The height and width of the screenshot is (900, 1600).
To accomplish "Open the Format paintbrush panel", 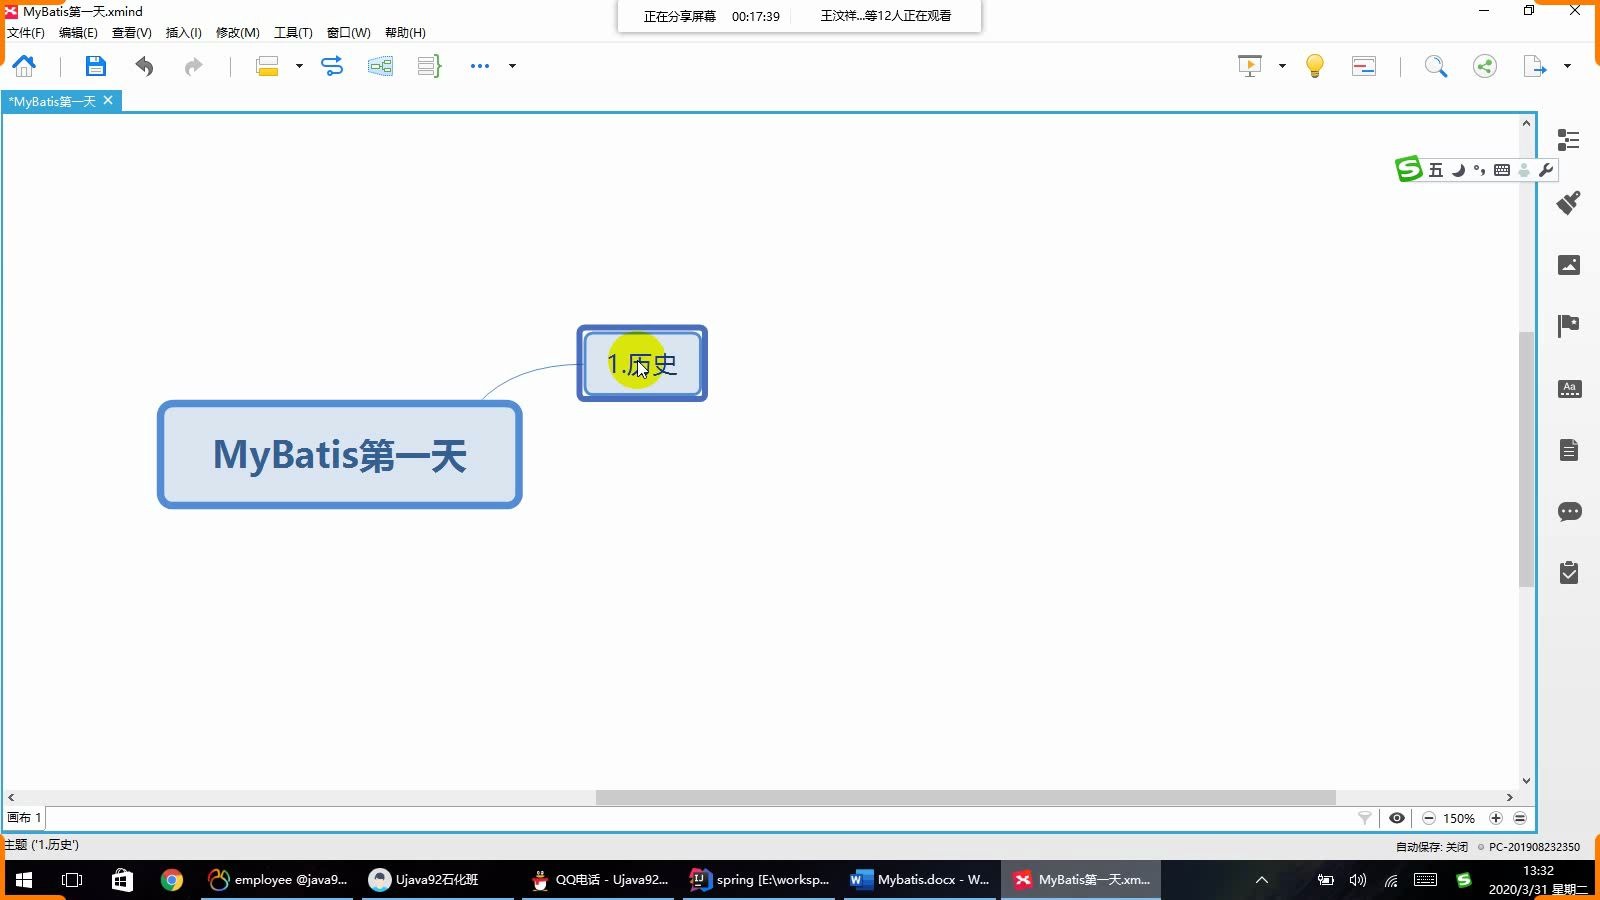I will coord(1569,203).
